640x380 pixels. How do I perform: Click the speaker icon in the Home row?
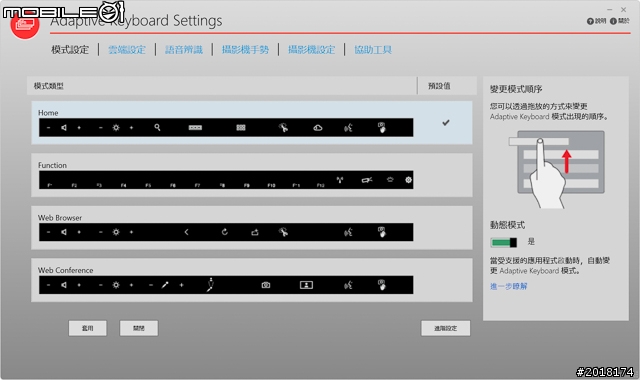click(x=64, y=128)
